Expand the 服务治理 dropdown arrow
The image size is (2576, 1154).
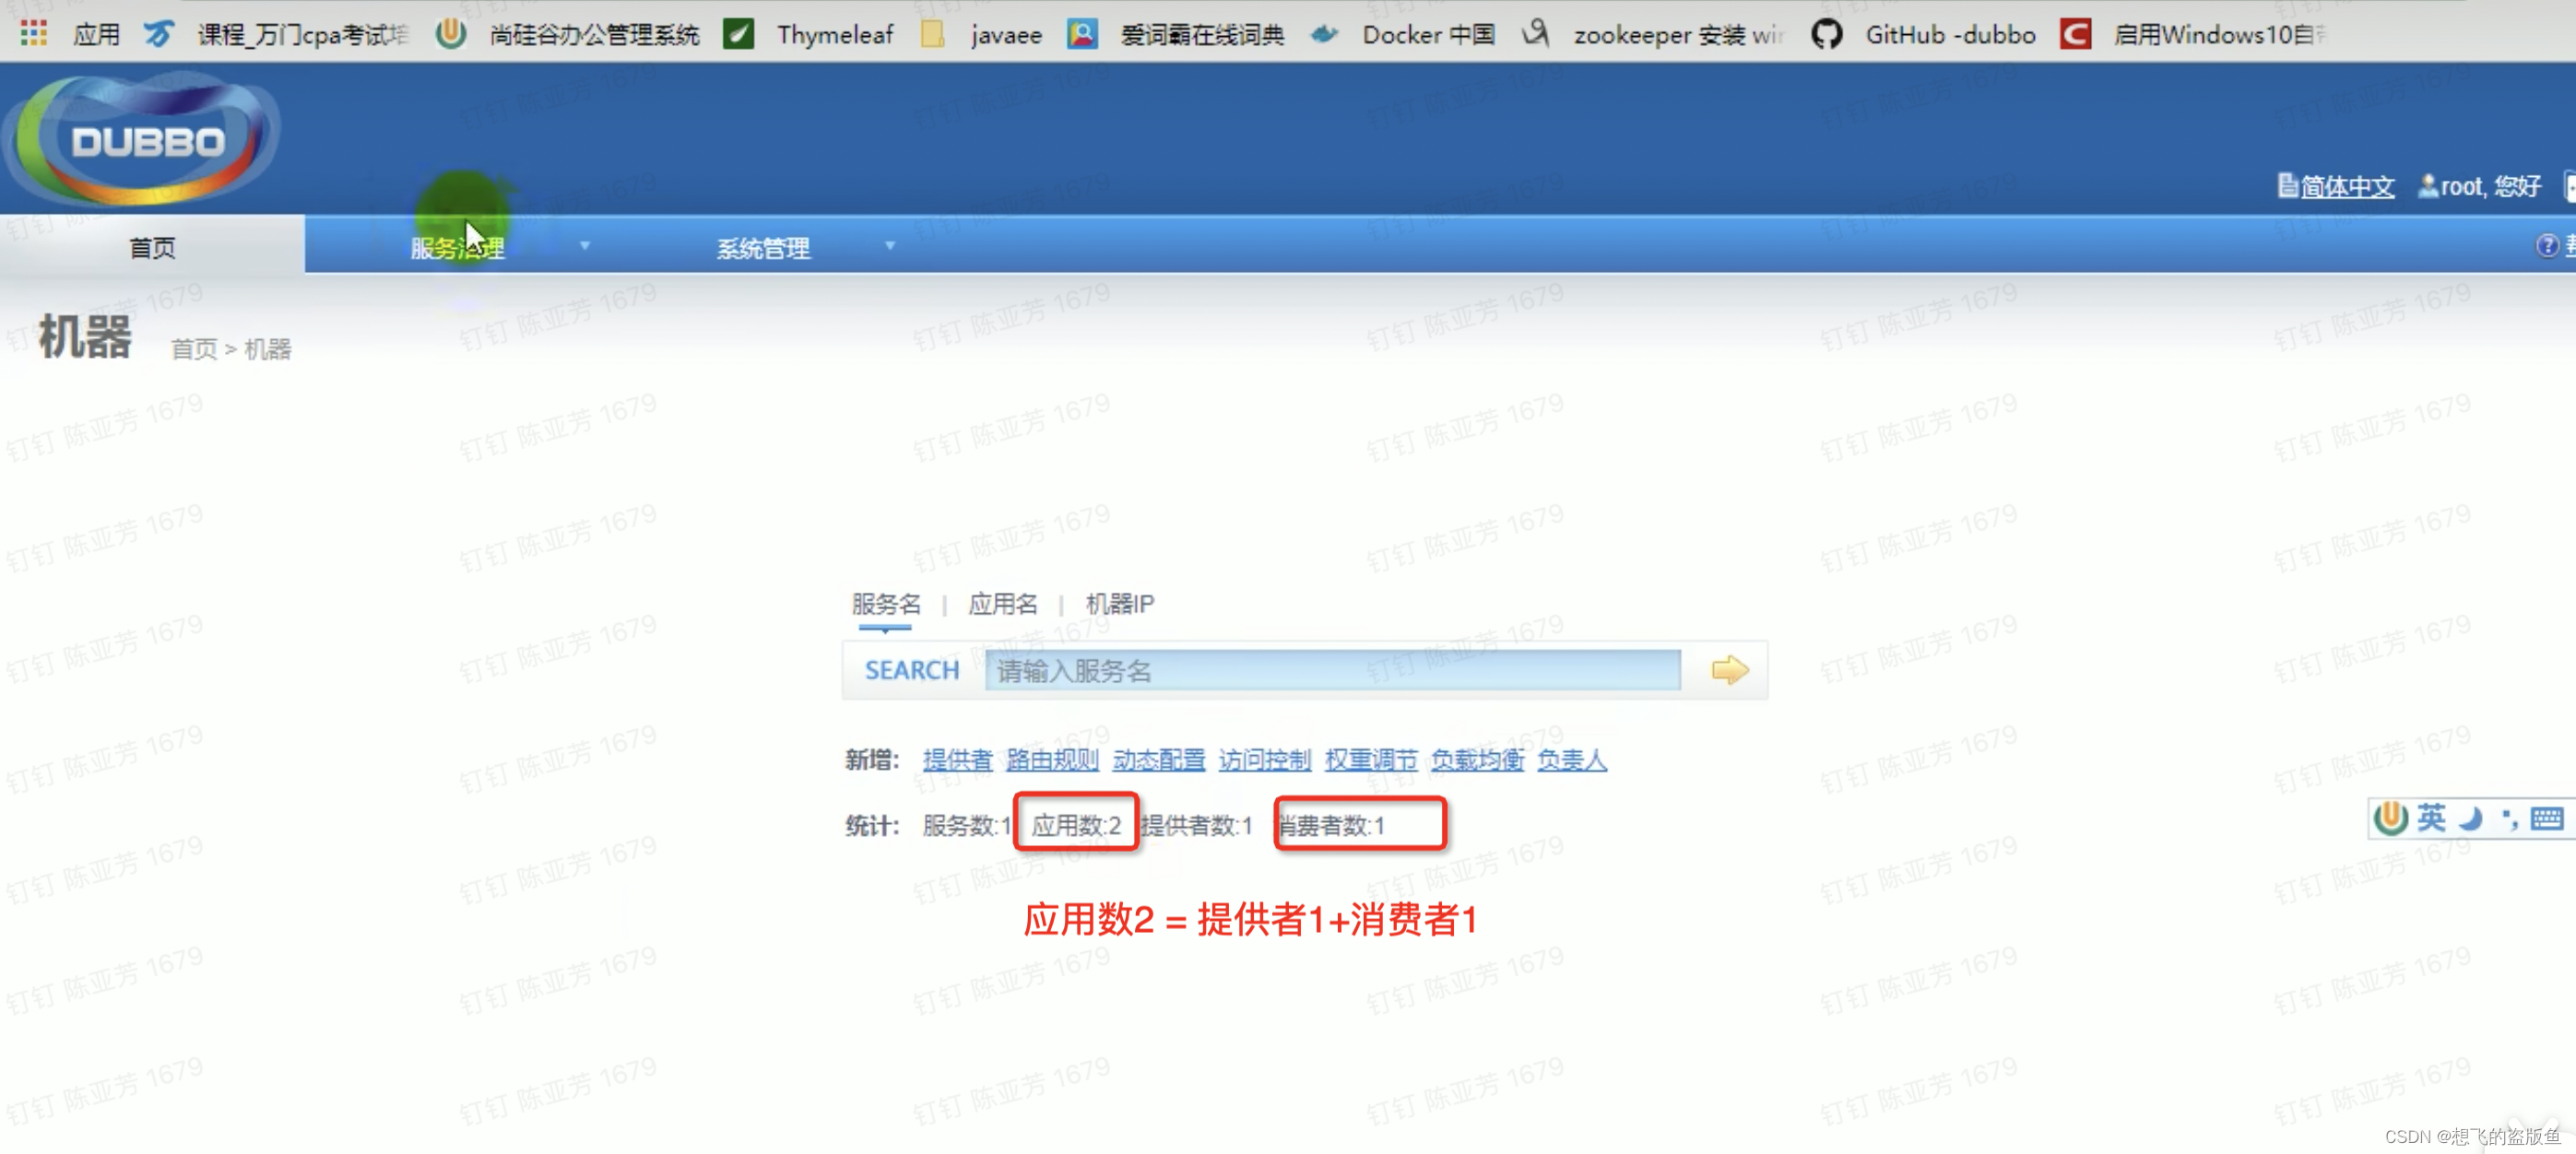585,245
